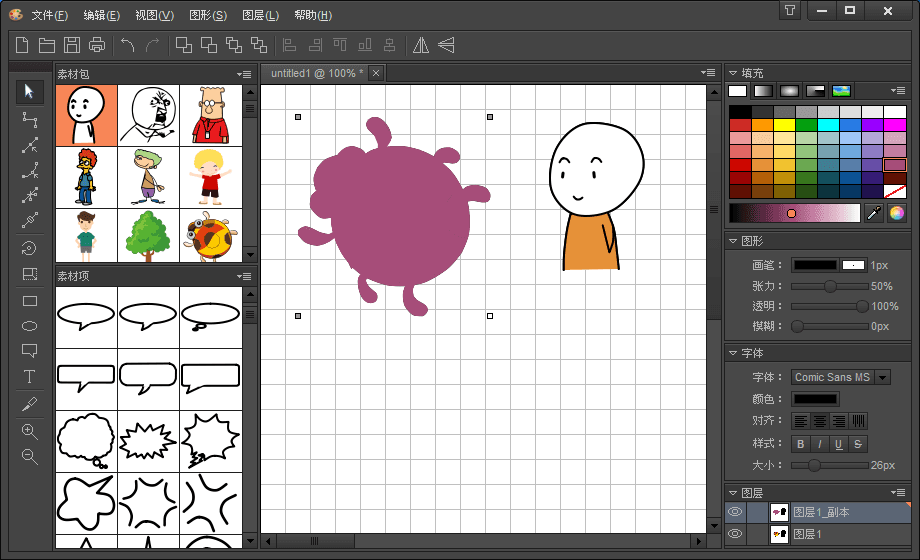The width and height of the screenshot is (920, 560).
Task: Select the text tool
Action: tap(29, 377)
